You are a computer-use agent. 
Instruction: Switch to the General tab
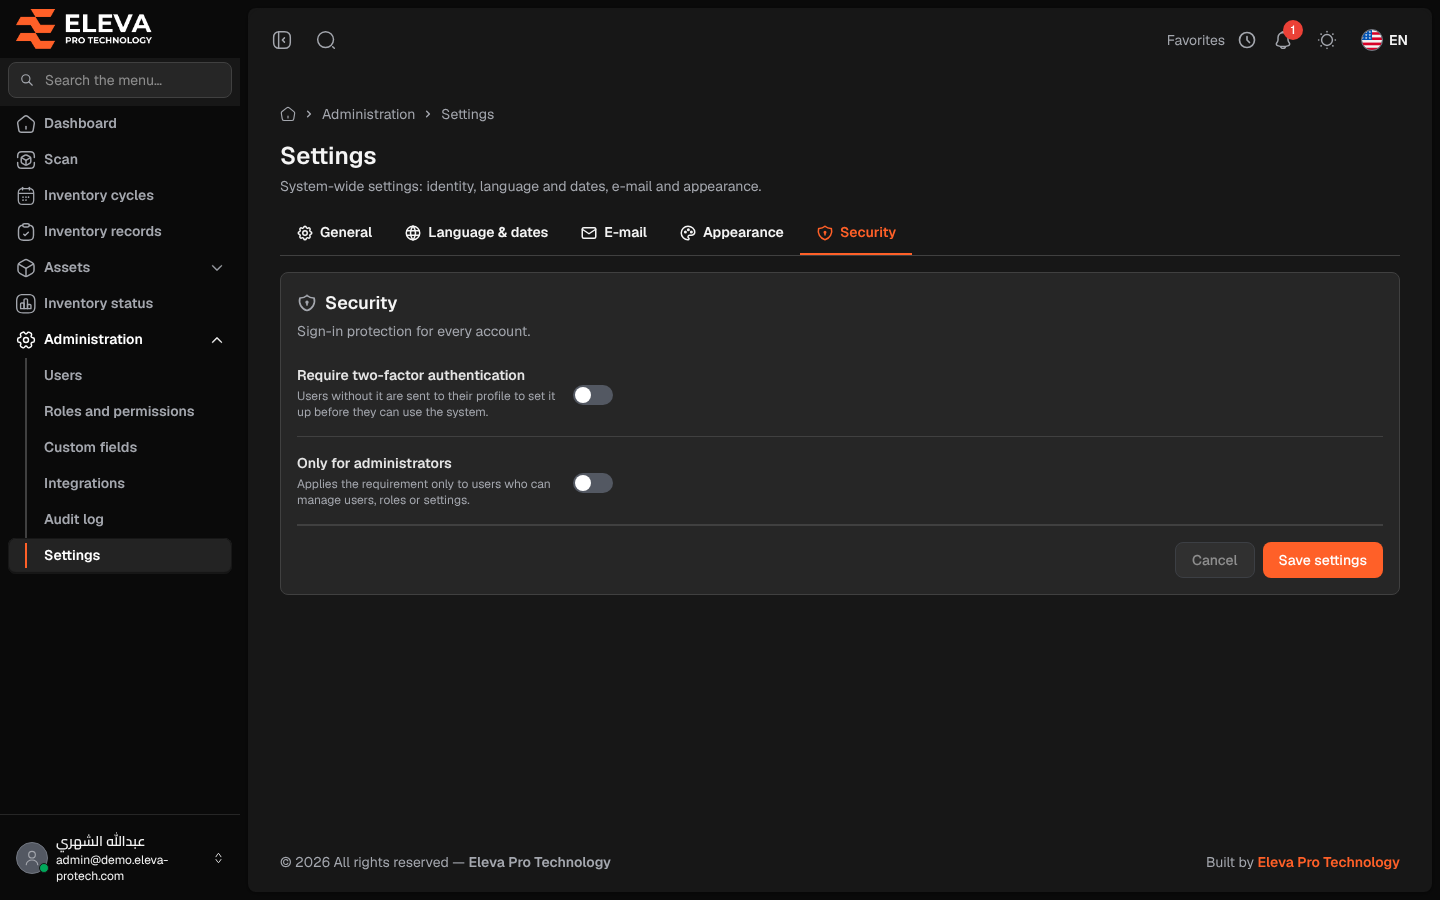click(335, 232)
